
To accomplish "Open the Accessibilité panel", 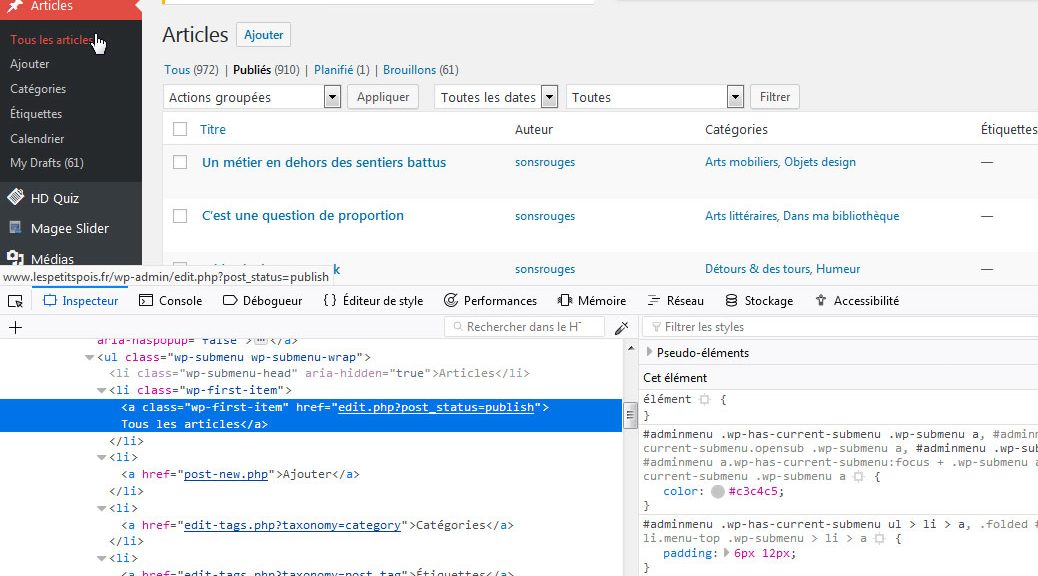I will [857, 301].
